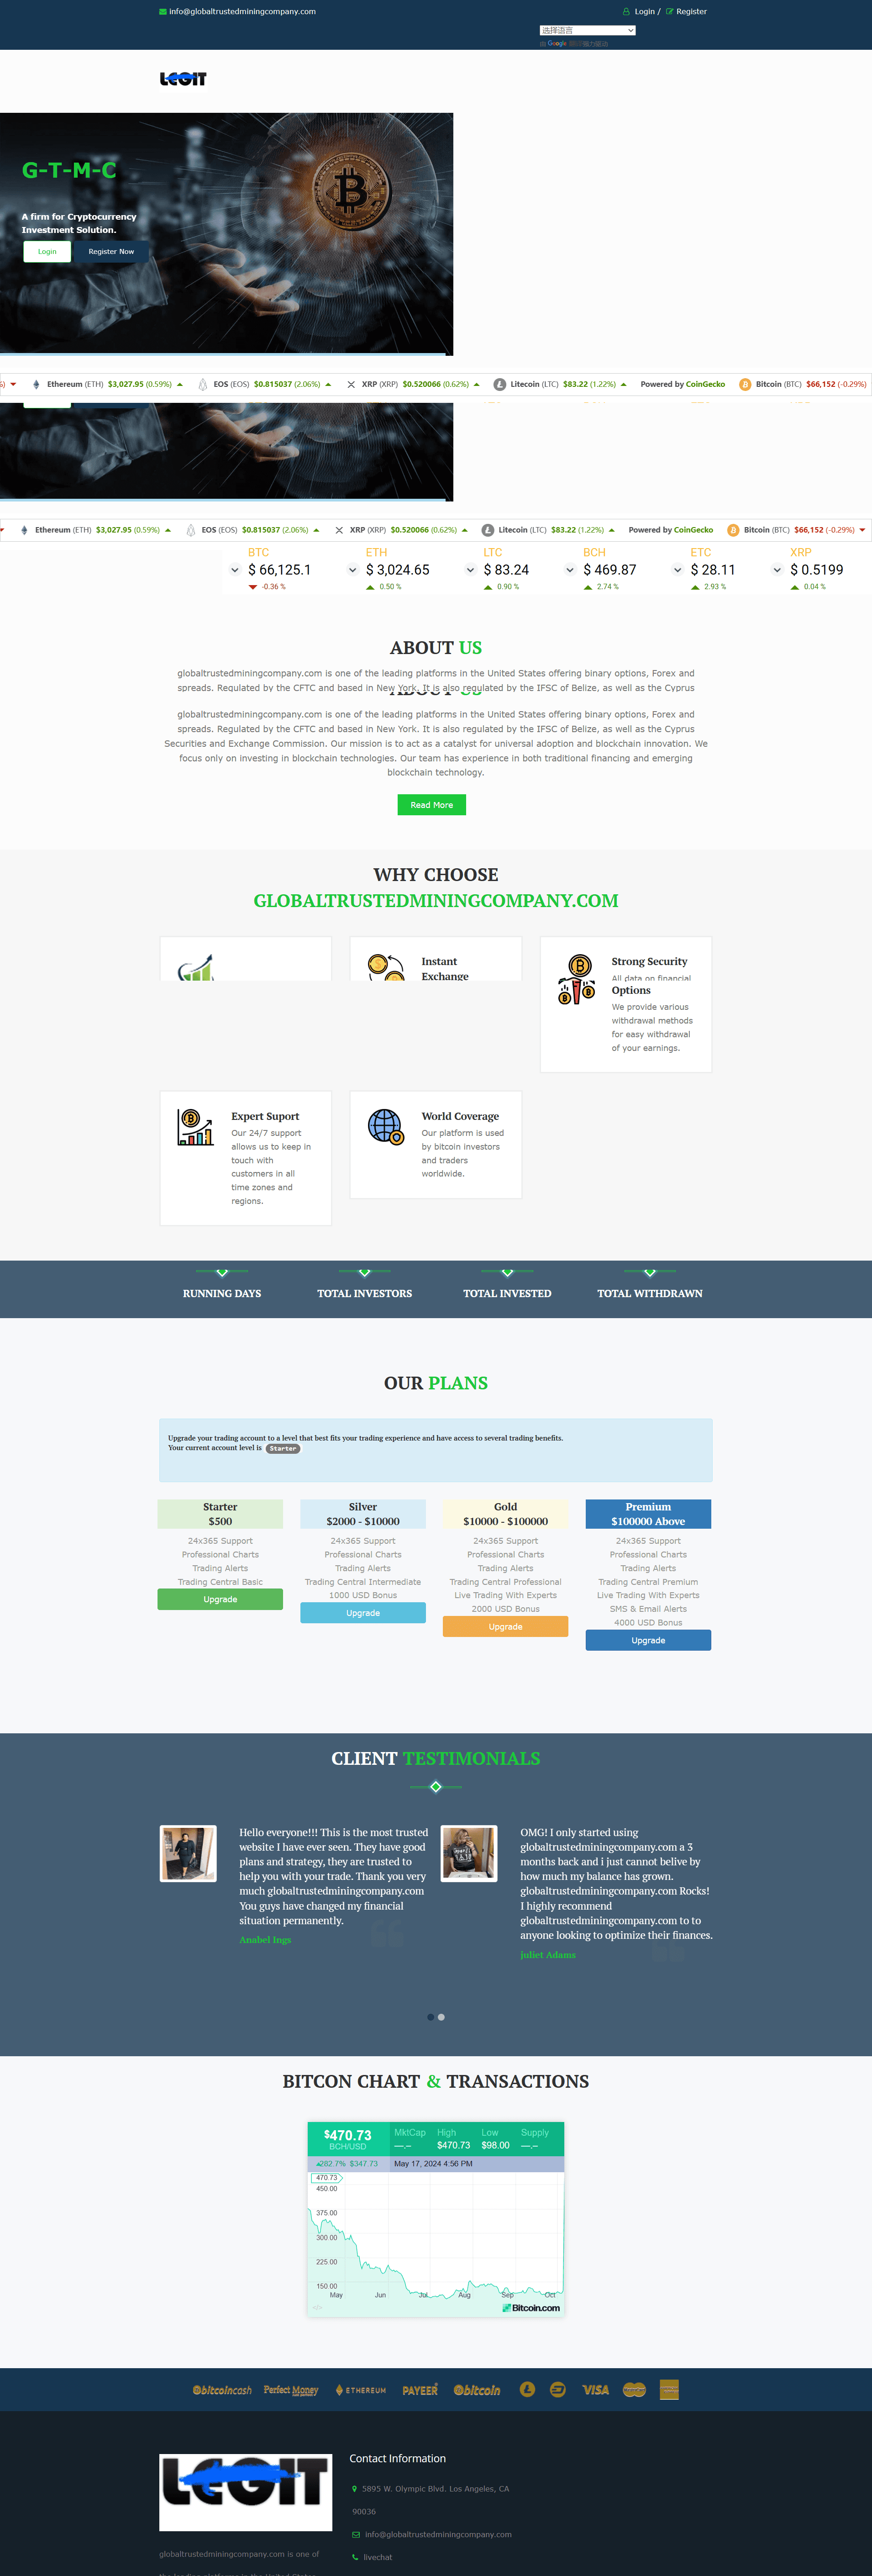Image resolution: width=872 pixels, height=2576 pixels.
Task: Click juliet Adams testimonial photo
Action: [469, 1853]
